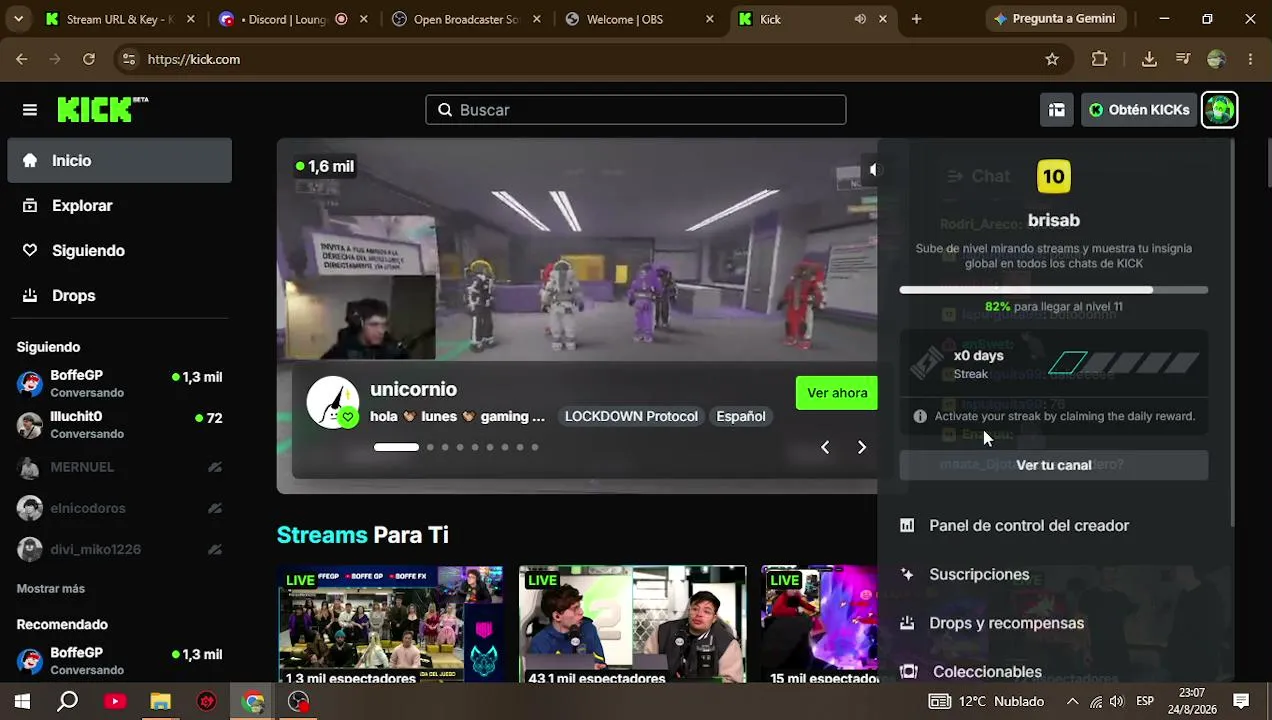
Task: Open the tab search dropdown arrow
Action: click(x=17, y=19)
